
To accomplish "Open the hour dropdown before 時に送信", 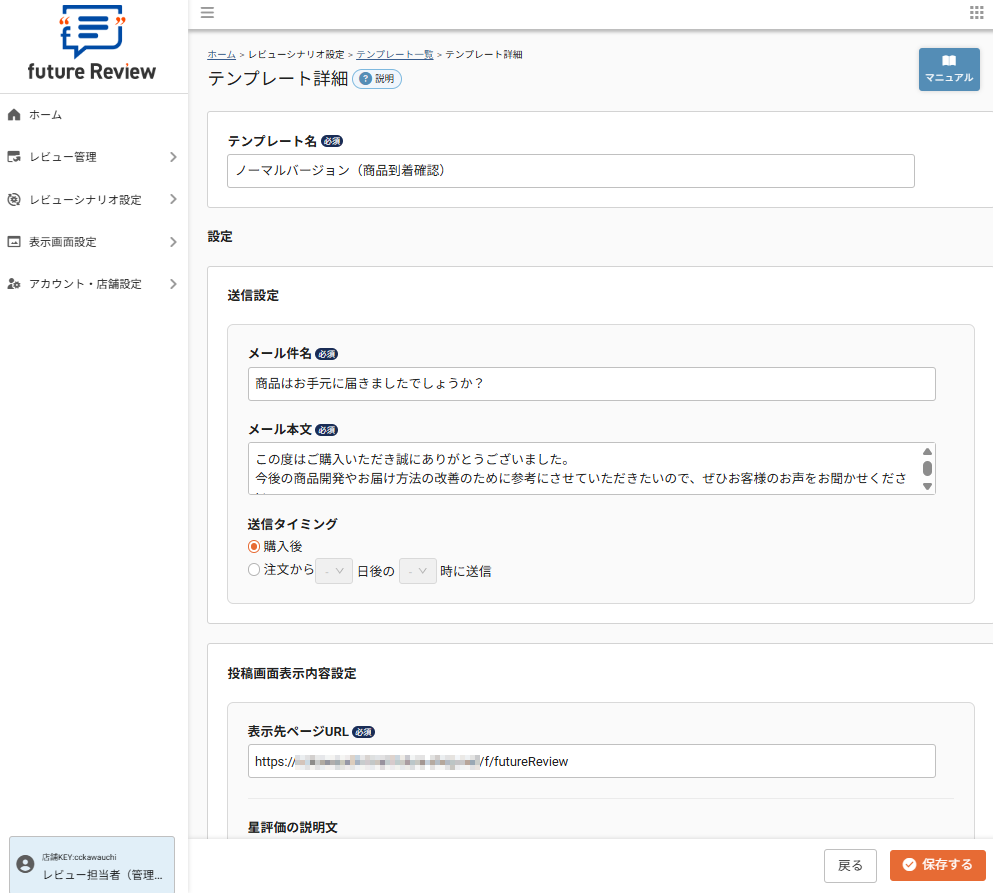I will pyautogui.click(x=417, y=570).
